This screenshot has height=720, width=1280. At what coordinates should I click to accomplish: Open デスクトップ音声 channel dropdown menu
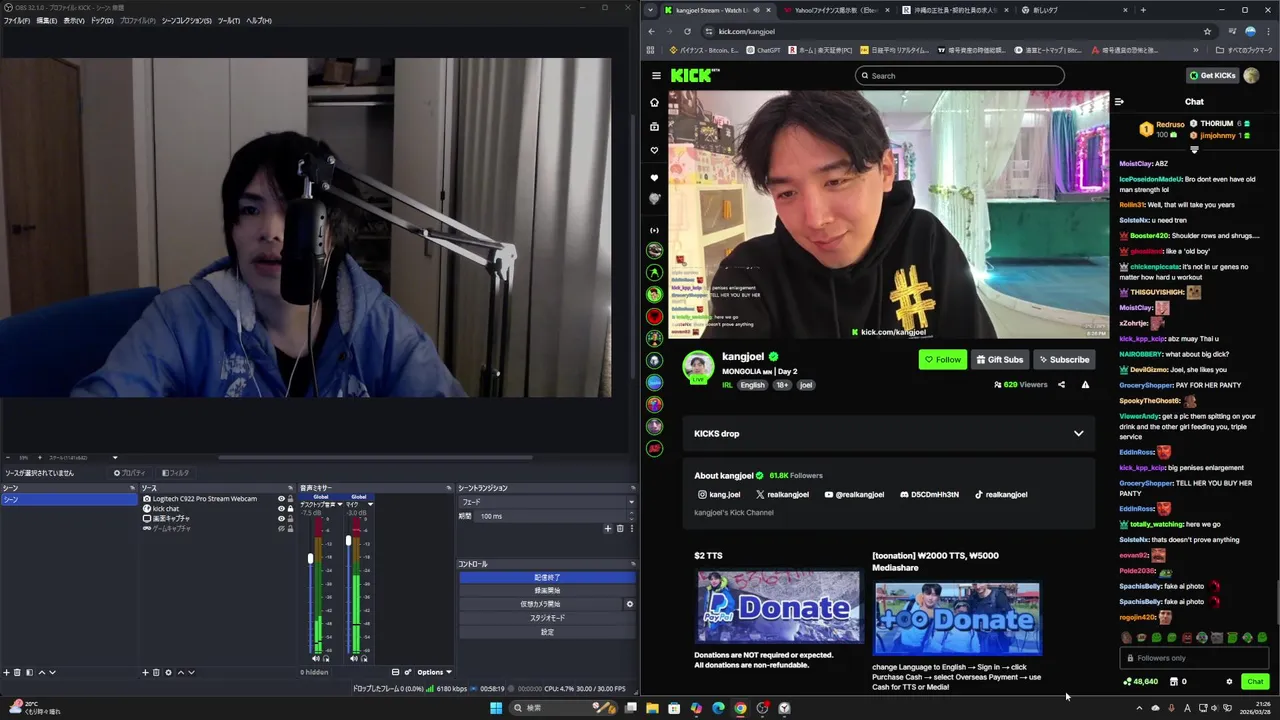pyautogui.click(x=340, y=504)
